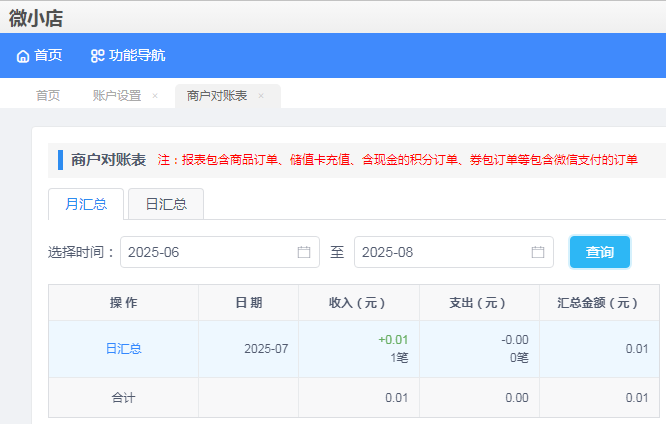
Task: Open the start month calendar icon
Action: point(304,252)
